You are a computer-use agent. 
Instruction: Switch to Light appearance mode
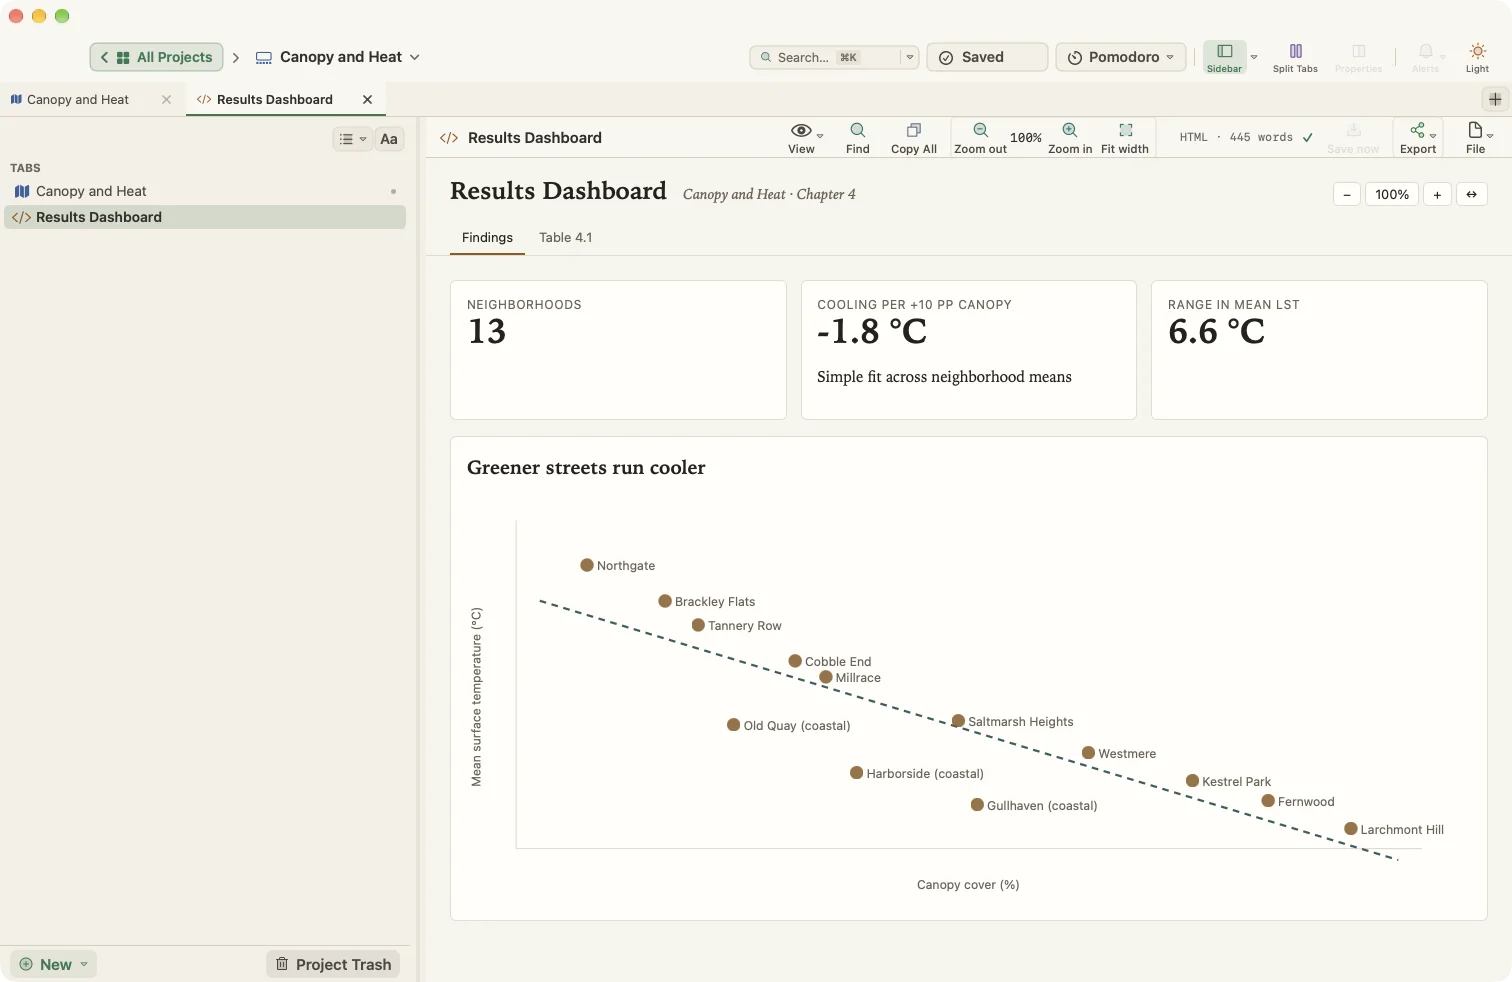pos(1477,57)
